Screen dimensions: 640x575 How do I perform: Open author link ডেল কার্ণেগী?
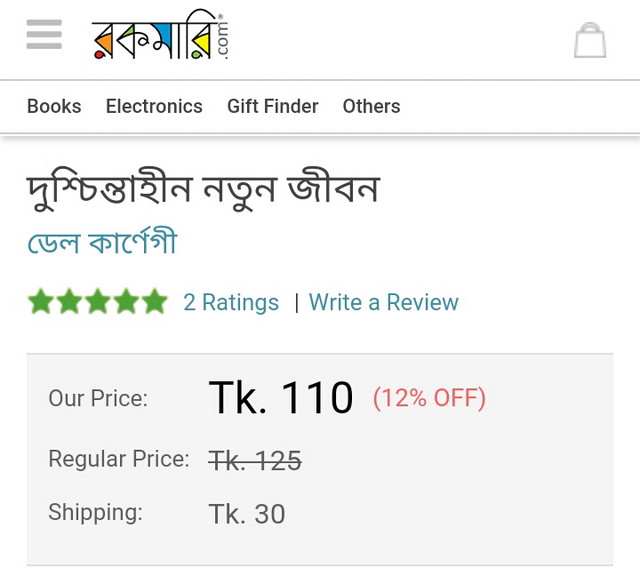(102, 243)
